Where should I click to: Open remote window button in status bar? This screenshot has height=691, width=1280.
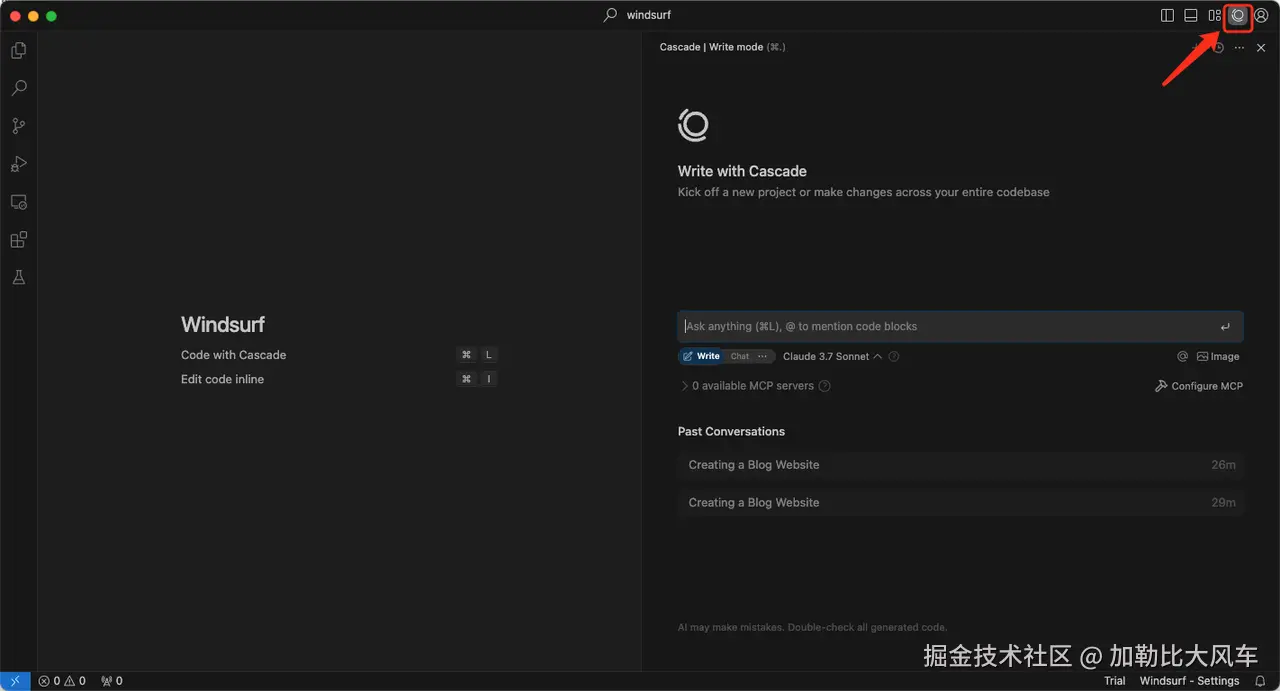click(x=15, y=681)
